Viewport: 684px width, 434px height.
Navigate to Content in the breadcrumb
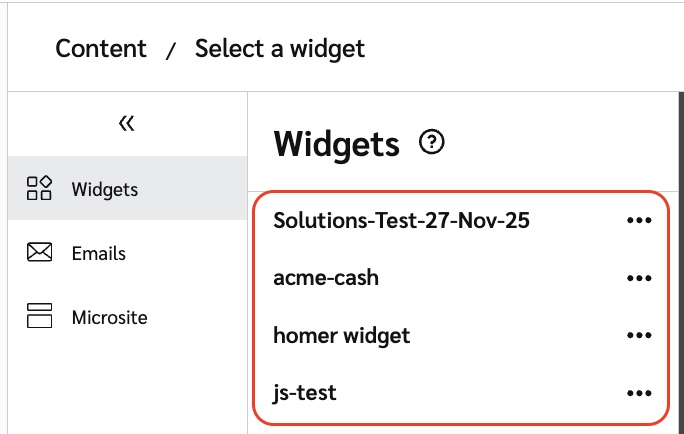(x=101, y=48)
